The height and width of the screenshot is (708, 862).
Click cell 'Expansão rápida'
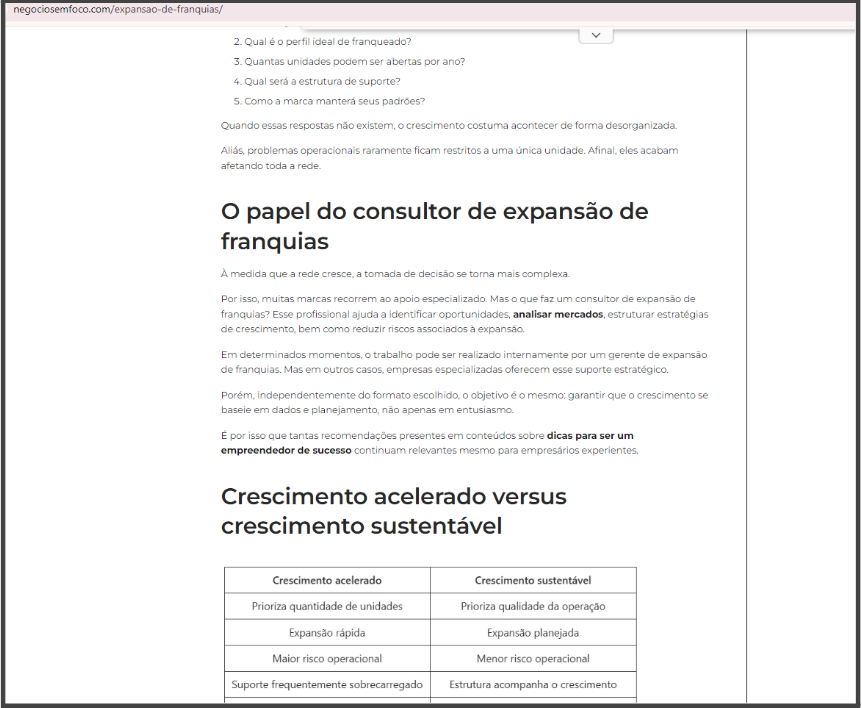[327, 633]
